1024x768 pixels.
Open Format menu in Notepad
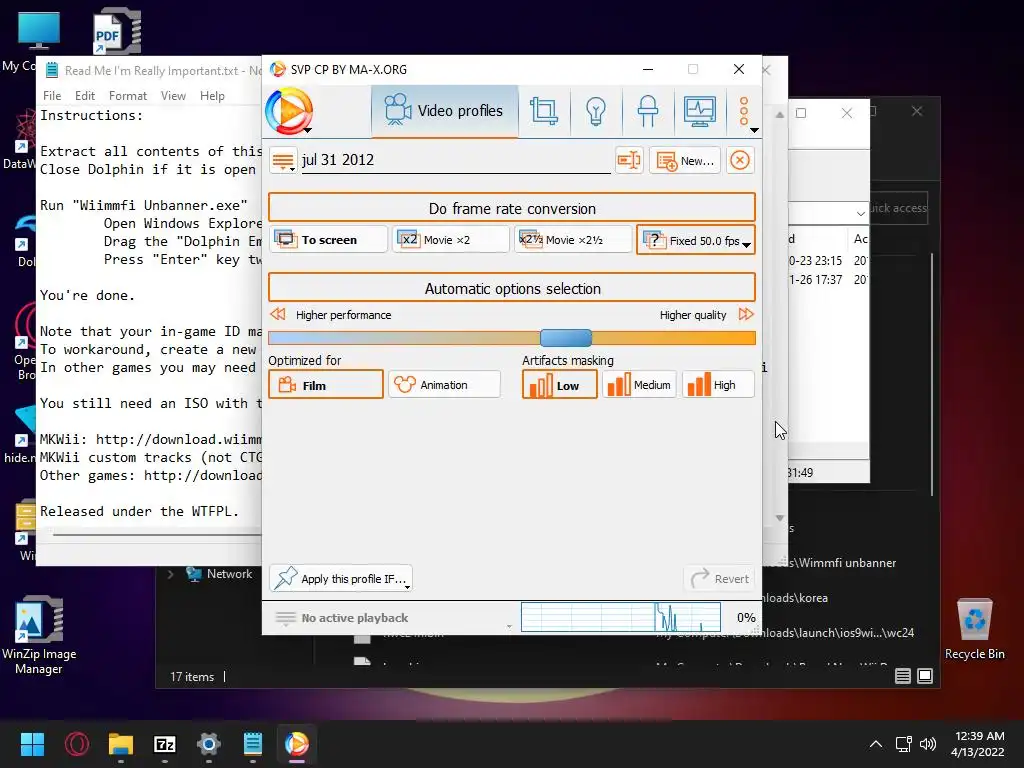[x=127, y=95]
